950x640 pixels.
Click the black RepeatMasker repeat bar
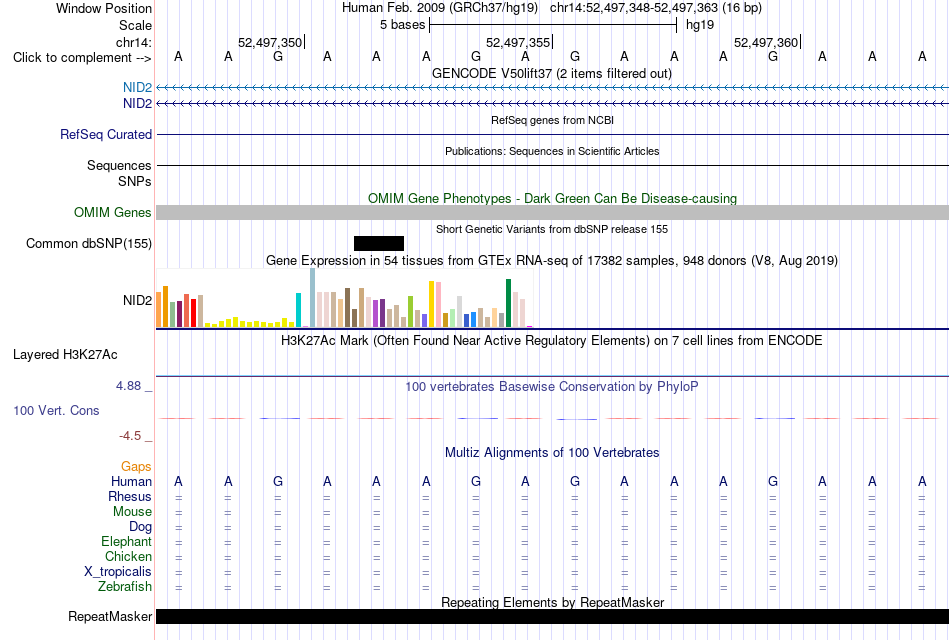(553, 616)
